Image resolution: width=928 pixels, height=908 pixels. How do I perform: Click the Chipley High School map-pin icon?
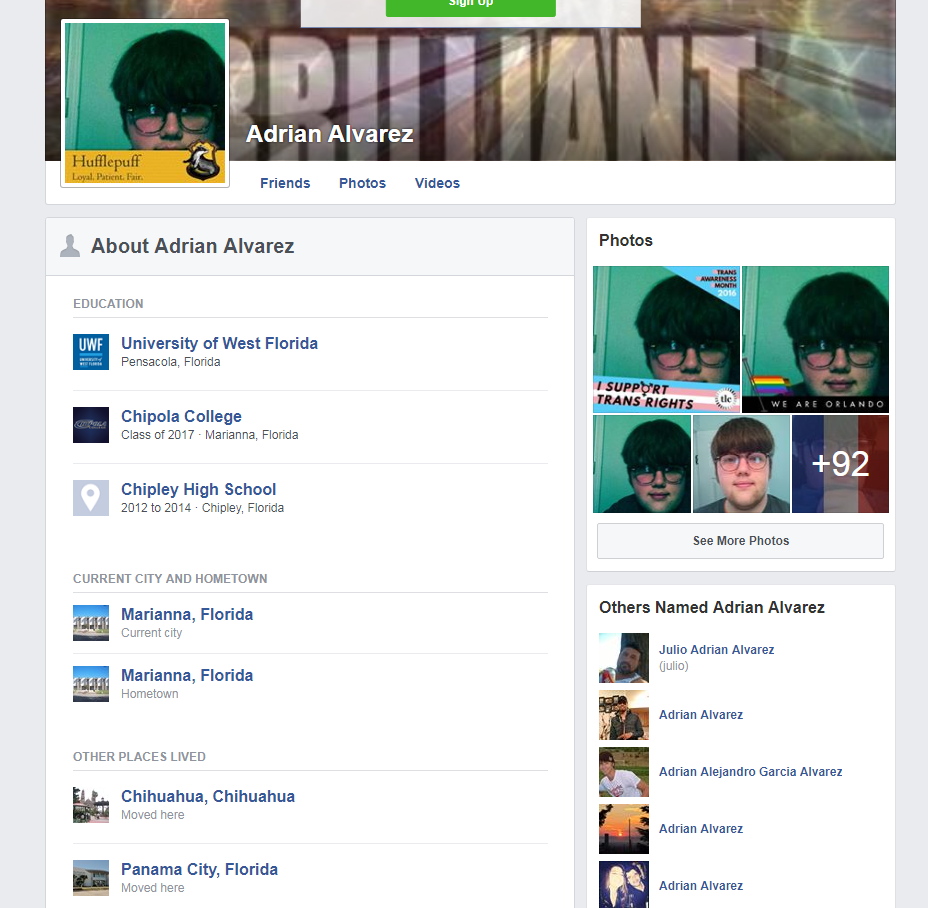(x=91, y=498)
